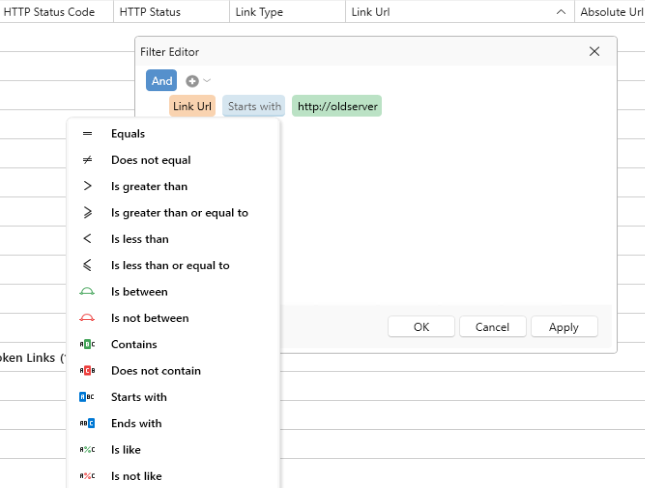This screenshot has width=645, height=488.
Task: Sort by HTTP Status Code column
Action: (56, 12)
